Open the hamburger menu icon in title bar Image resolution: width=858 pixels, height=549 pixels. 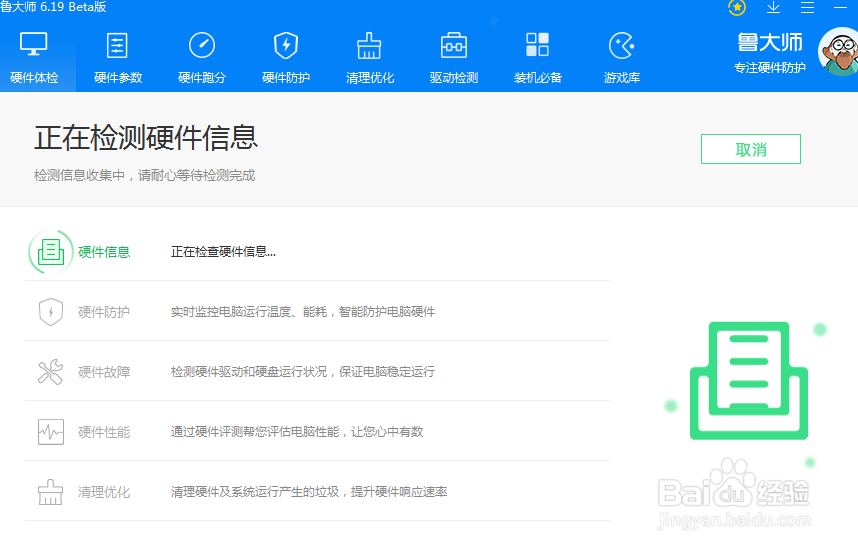point(808,7)
